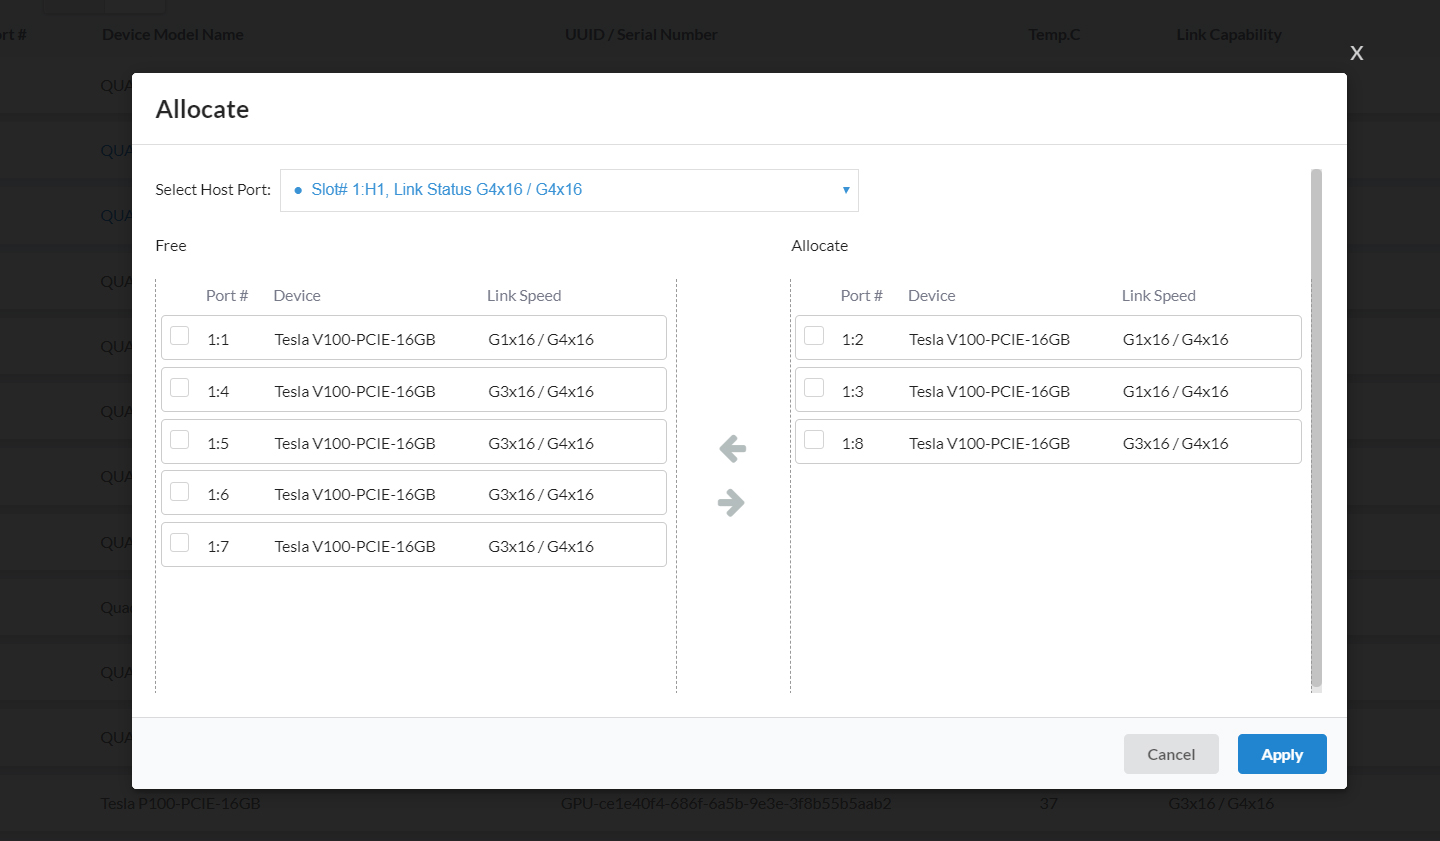Close the Allocate dialog with the X
This screenshot has height=841, width=1440.
1357,53
